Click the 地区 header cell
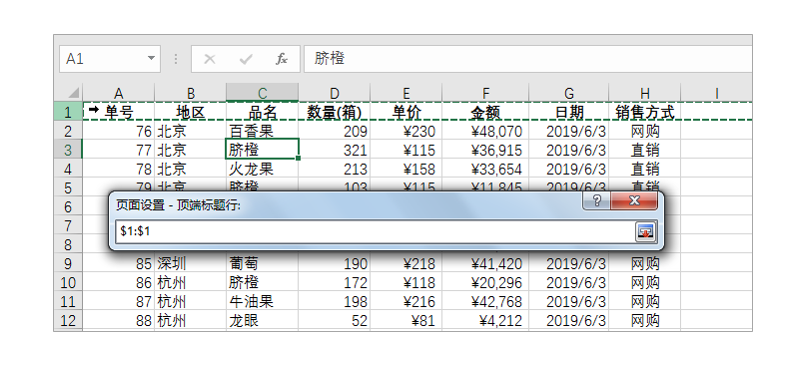The height and width of the screenshot is (371, 806). tap(190, 112)
